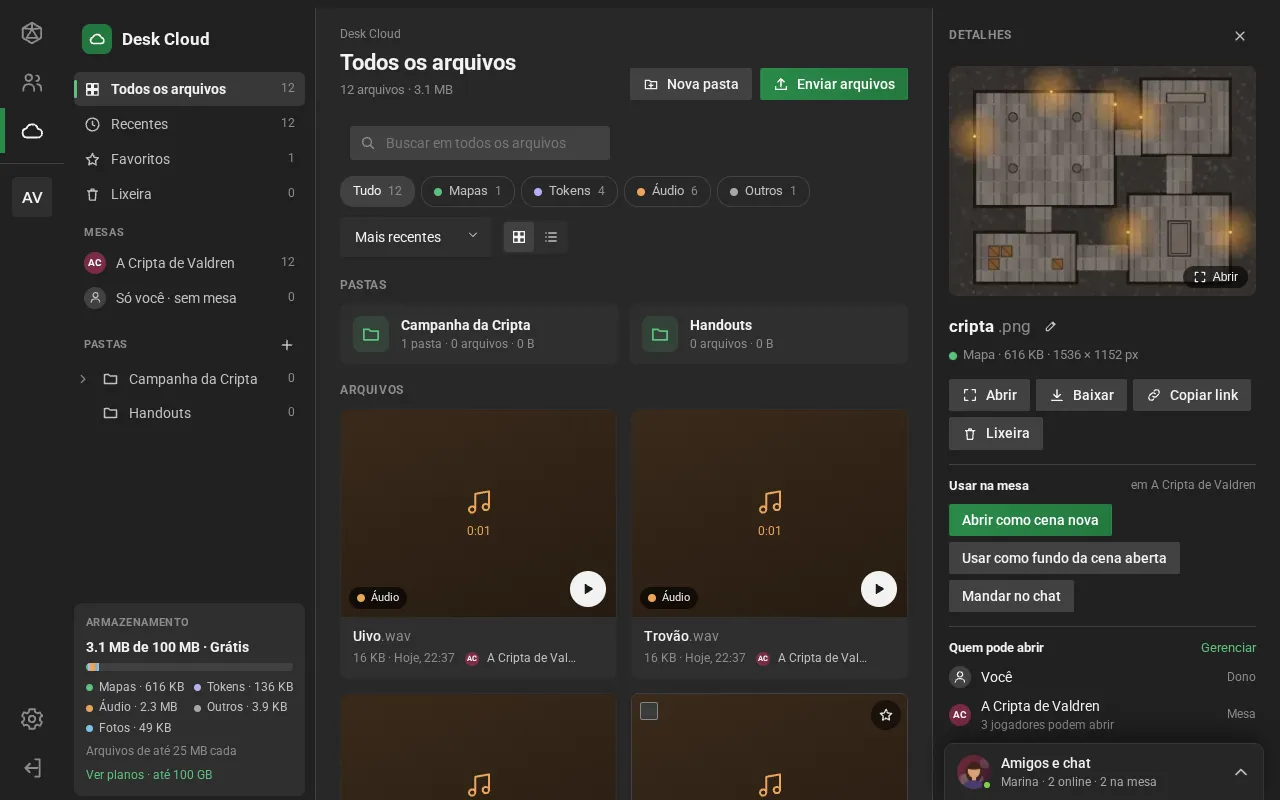Click the Handouts folder card icon
This screenshot has width=1280, height=800.
coord(660,334)
